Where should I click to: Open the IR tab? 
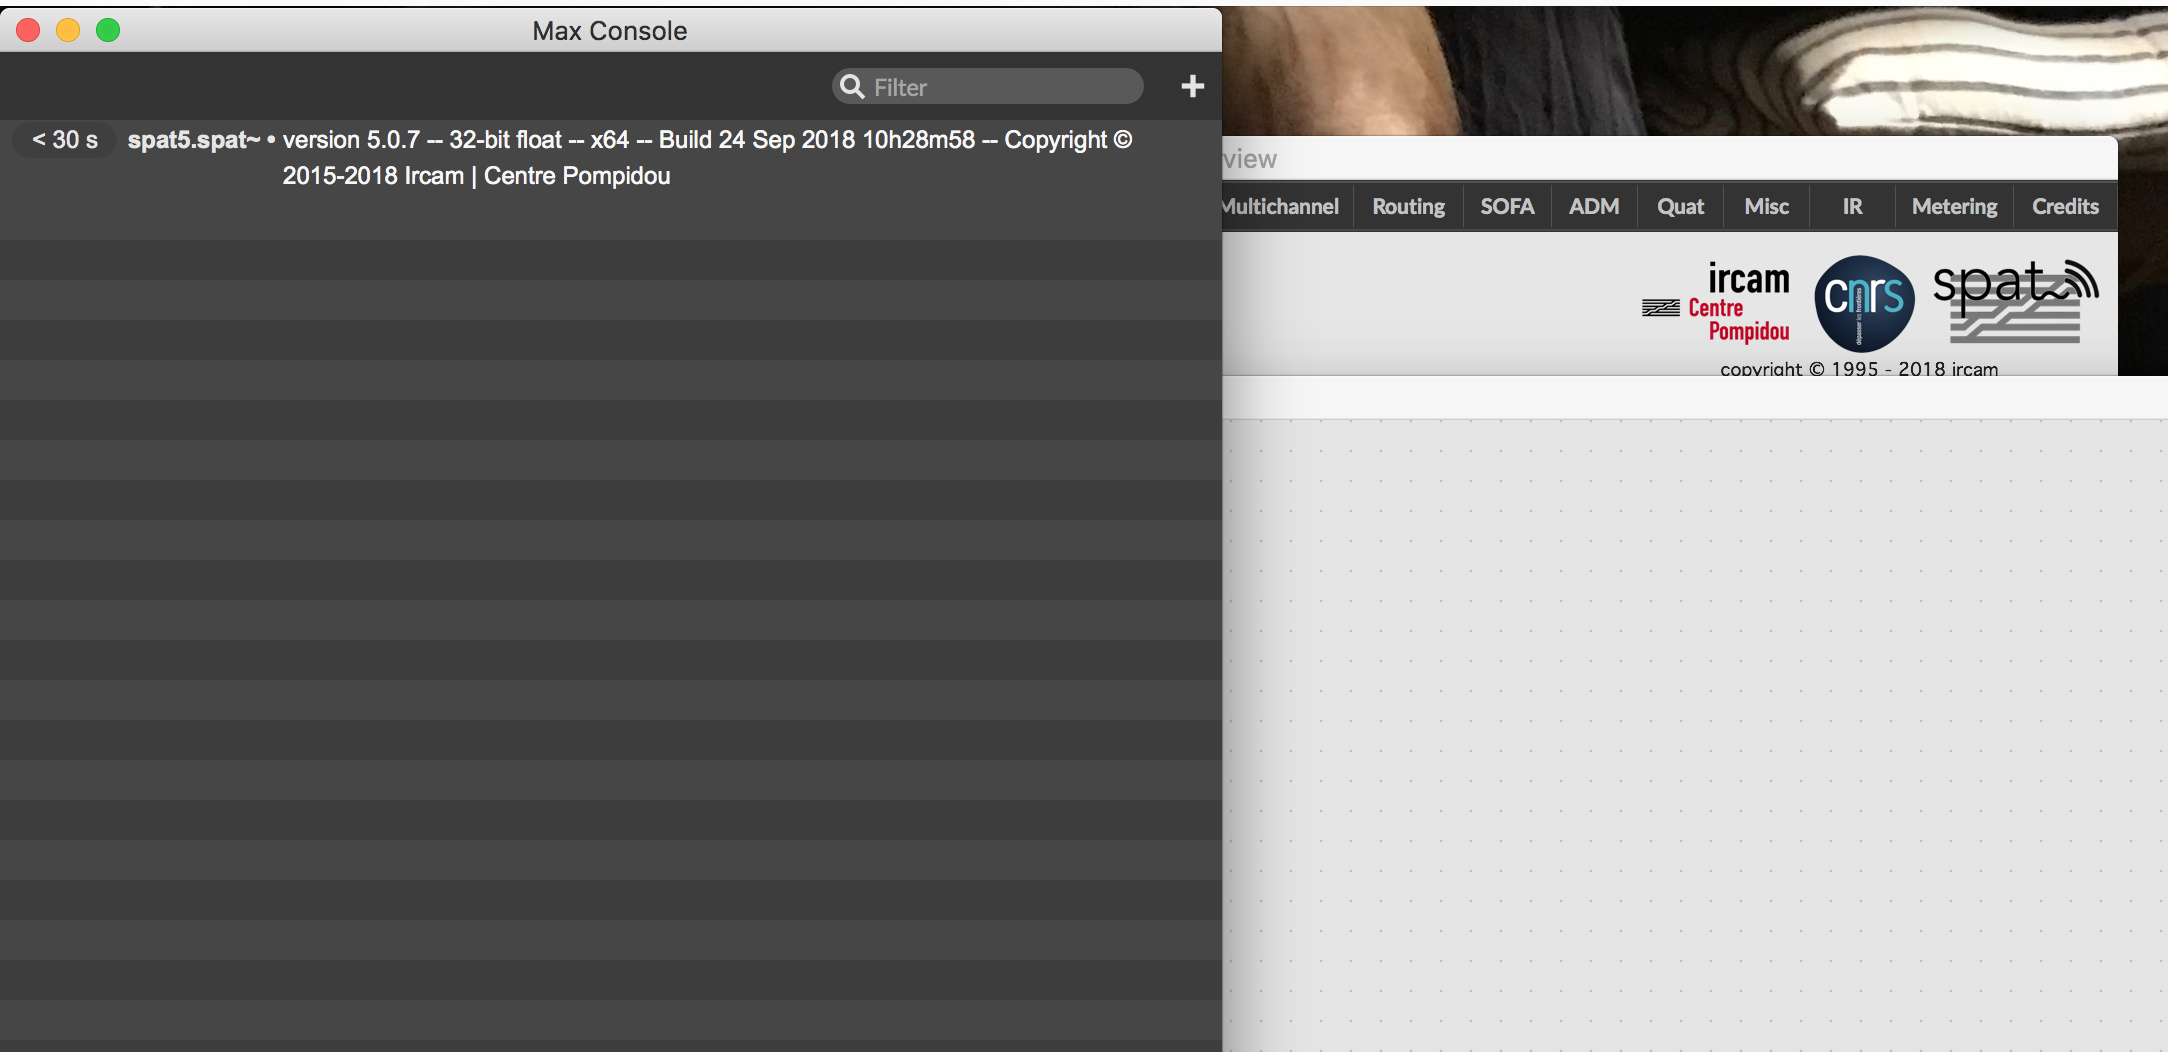pyautogui.click(x=1852, y=206)
